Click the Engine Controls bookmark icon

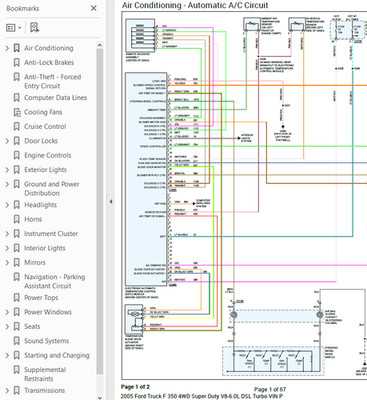[x=16, y=155]
